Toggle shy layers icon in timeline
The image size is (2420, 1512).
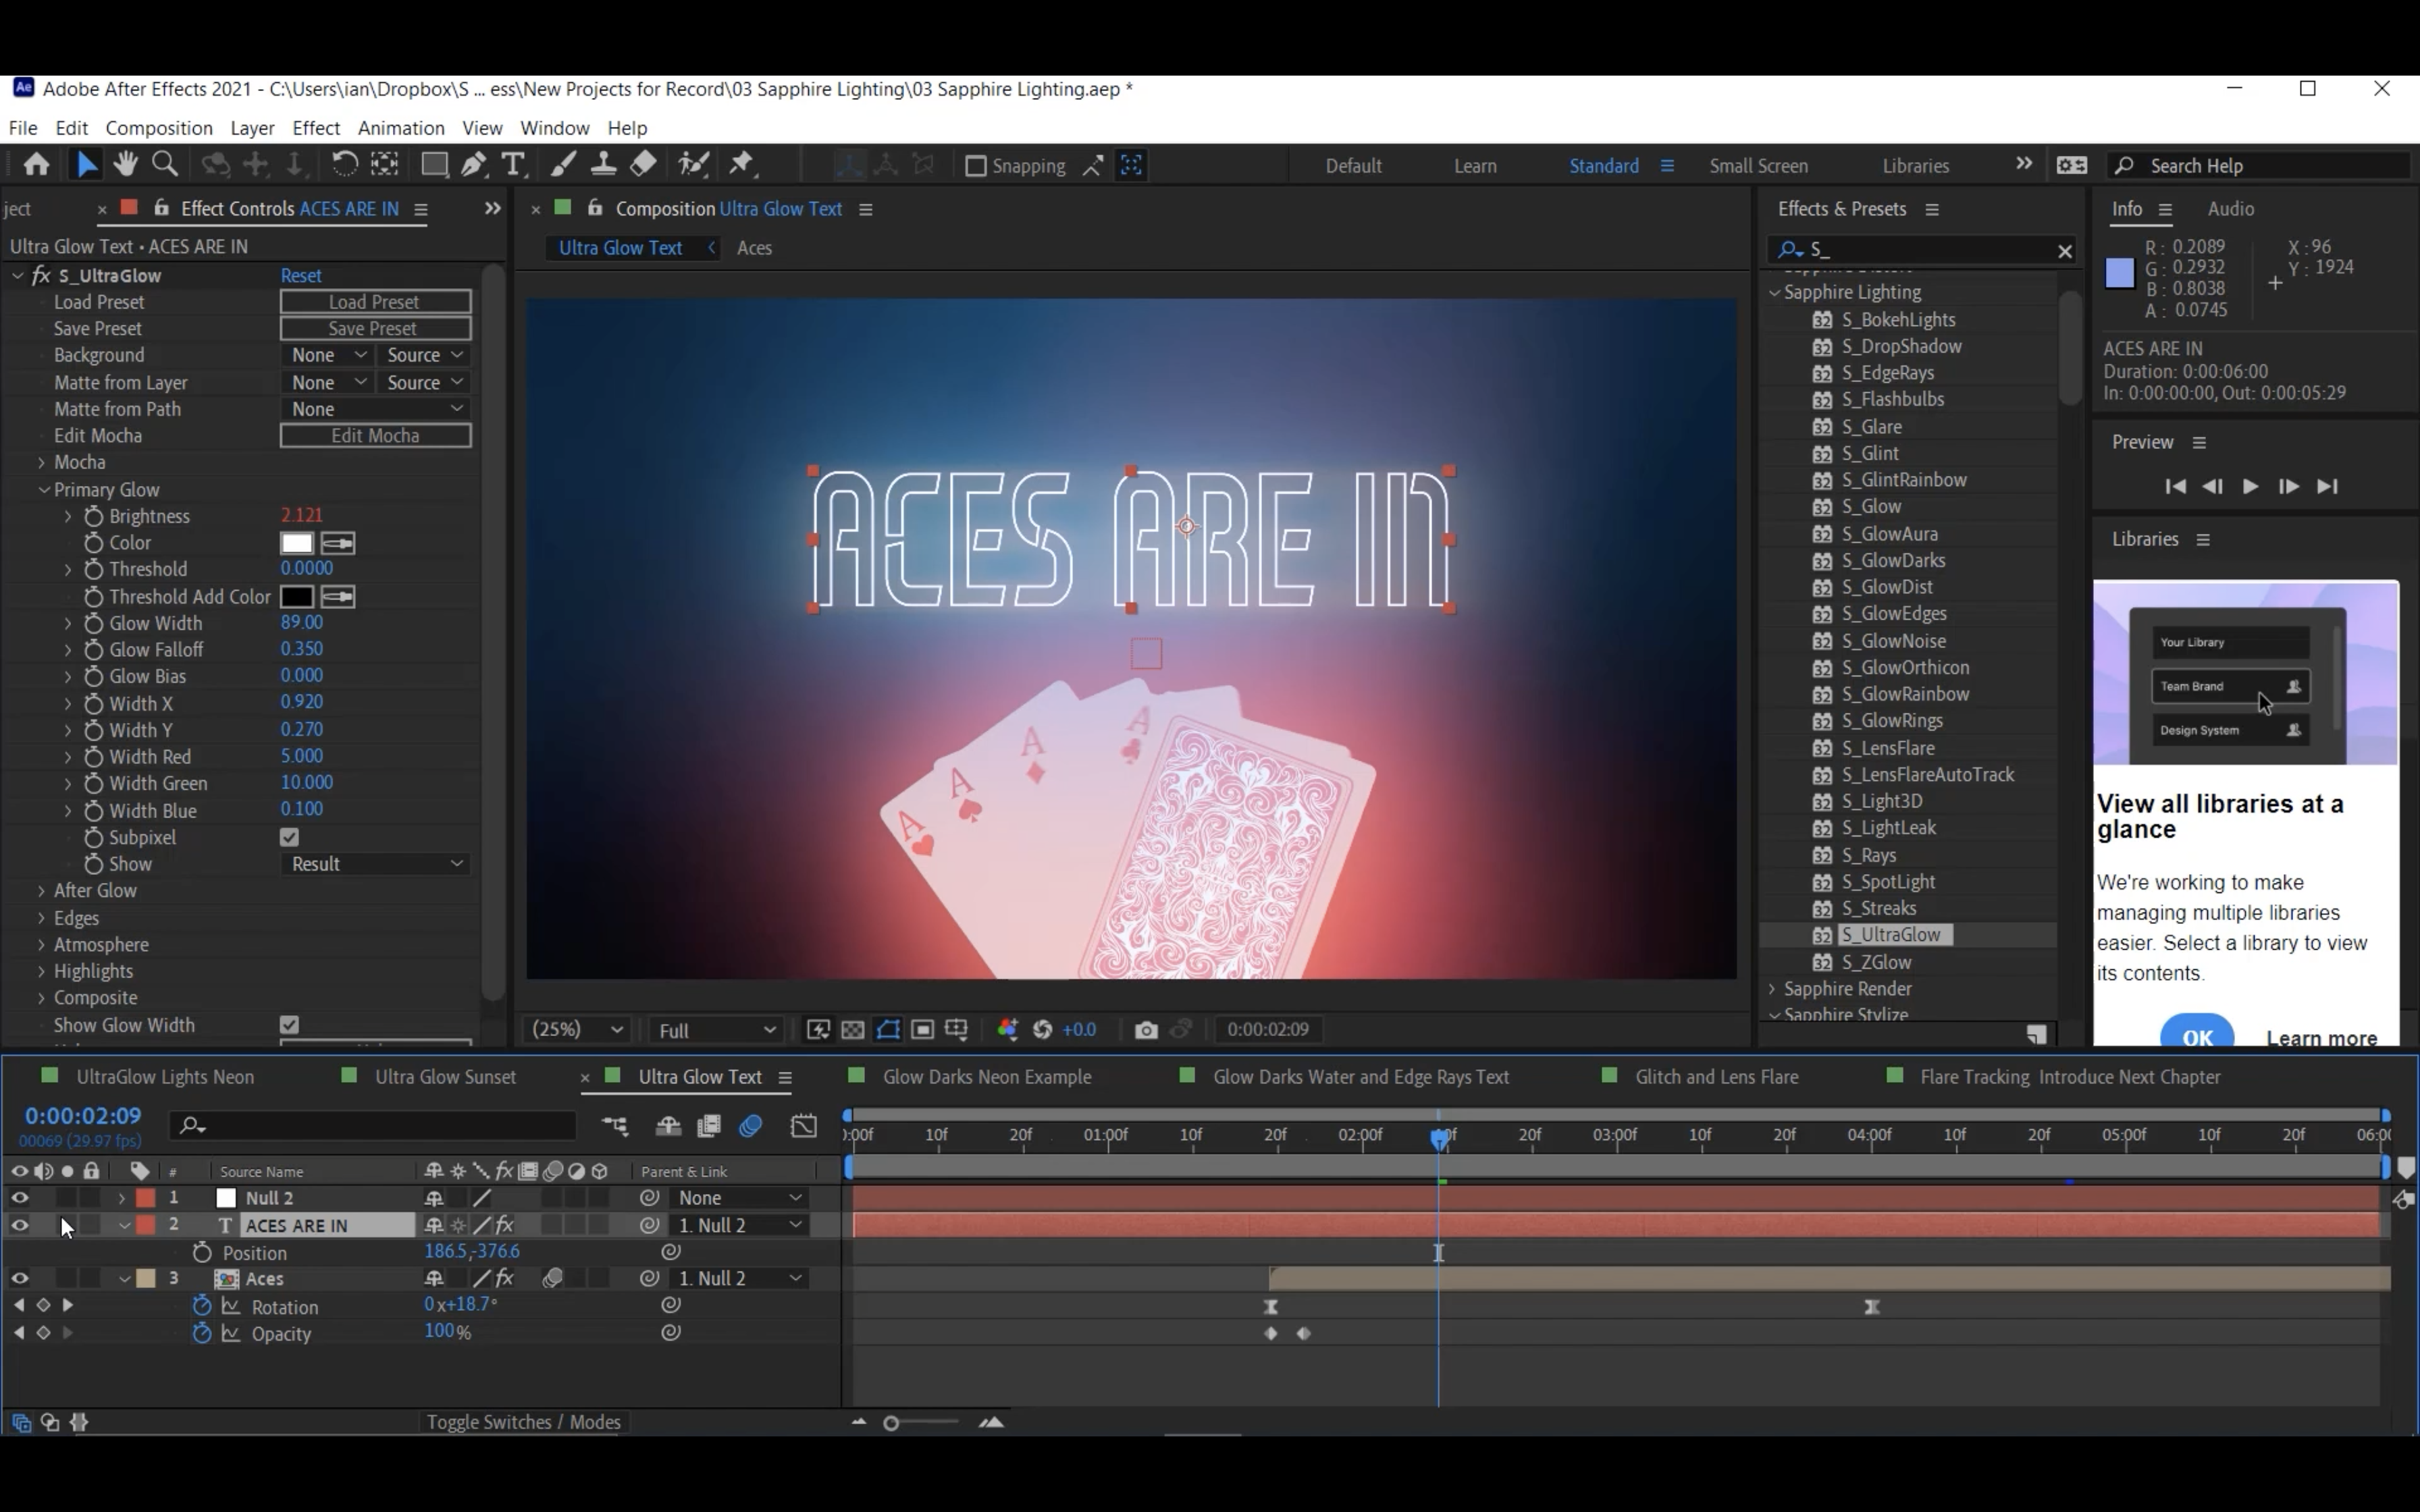[x=668, y=1127]
